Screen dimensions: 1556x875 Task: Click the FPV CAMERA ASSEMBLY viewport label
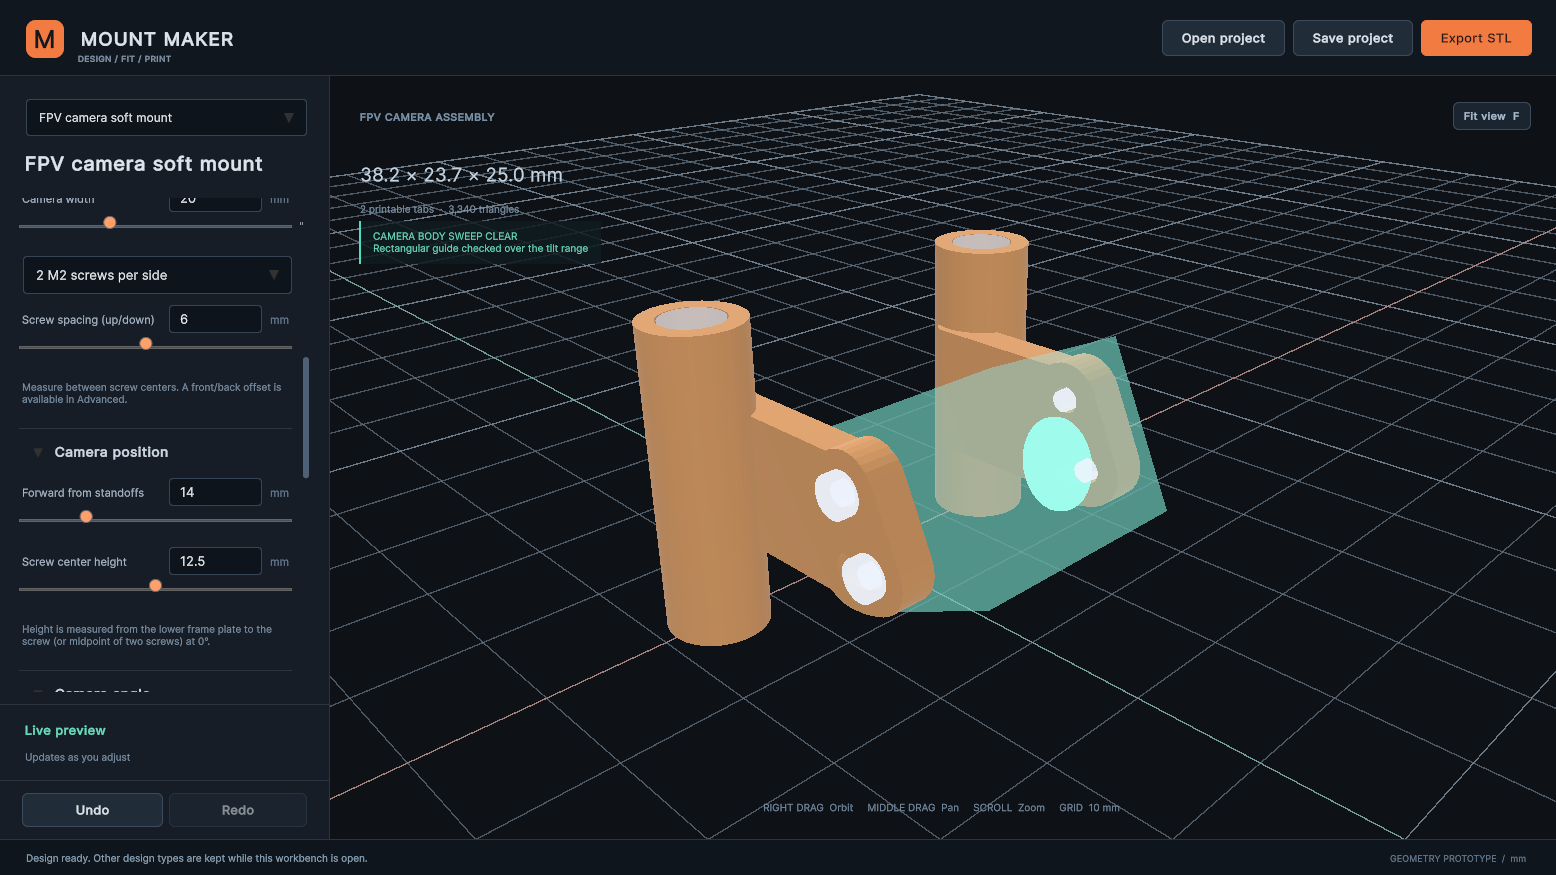427,117
